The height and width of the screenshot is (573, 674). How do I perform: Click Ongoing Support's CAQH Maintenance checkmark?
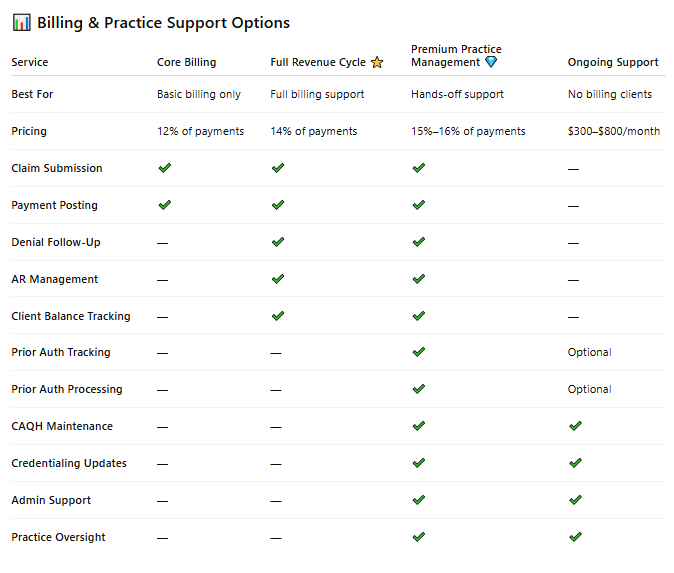coord(575,426)
